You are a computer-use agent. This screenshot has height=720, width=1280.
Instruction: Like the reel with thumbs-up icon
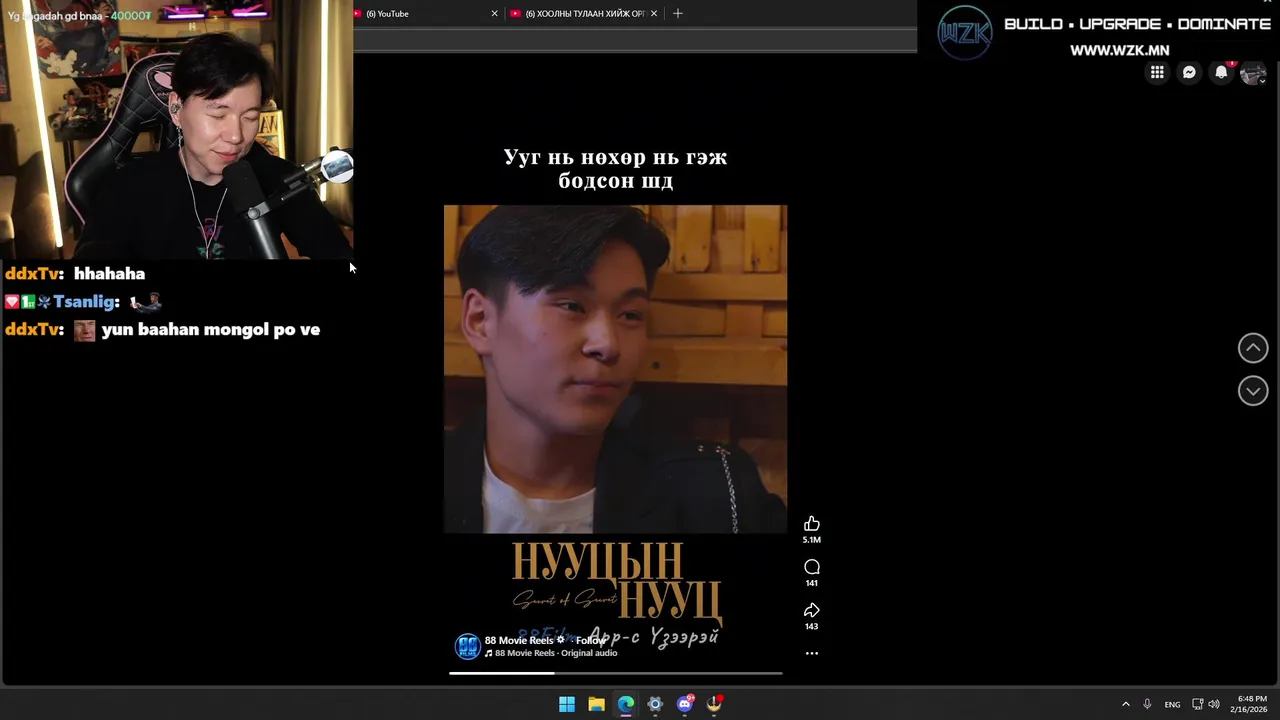tap(812, 524)
